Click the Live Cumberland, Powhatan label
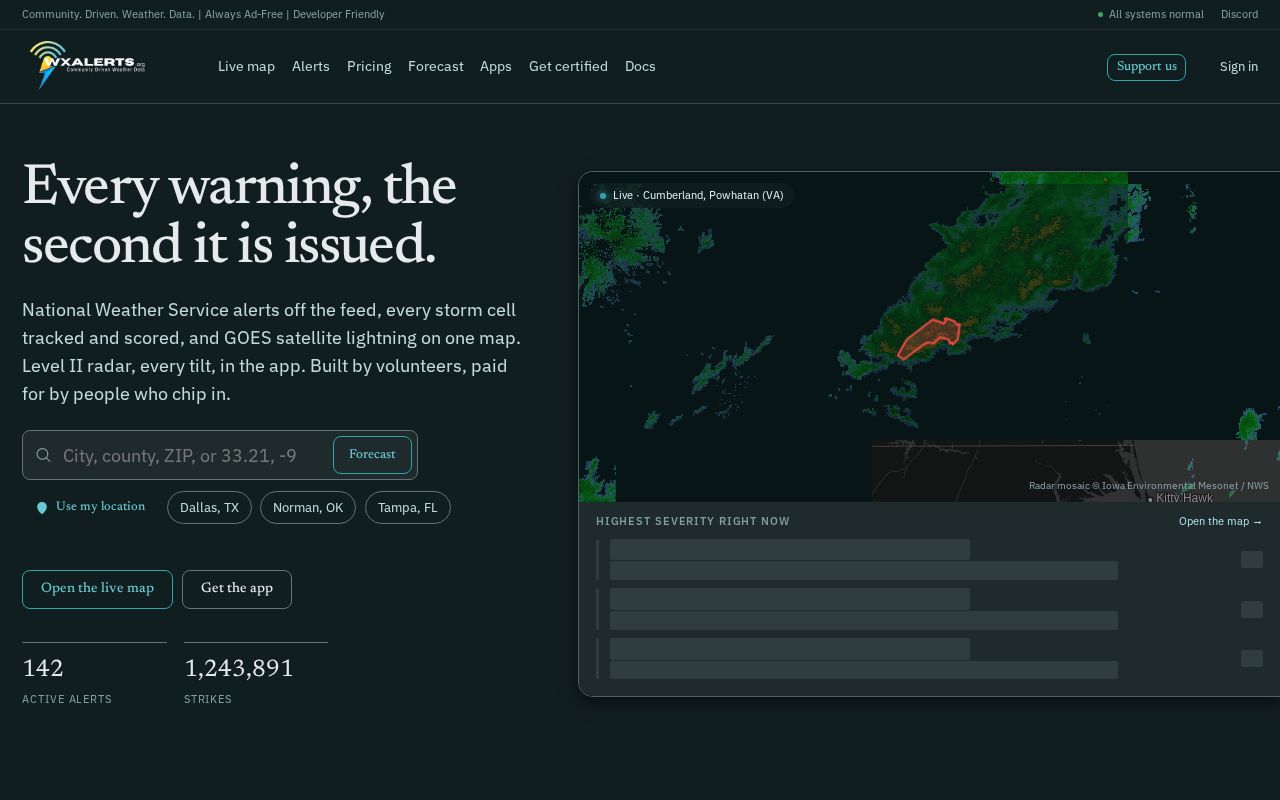 click(x=691, y=195)
